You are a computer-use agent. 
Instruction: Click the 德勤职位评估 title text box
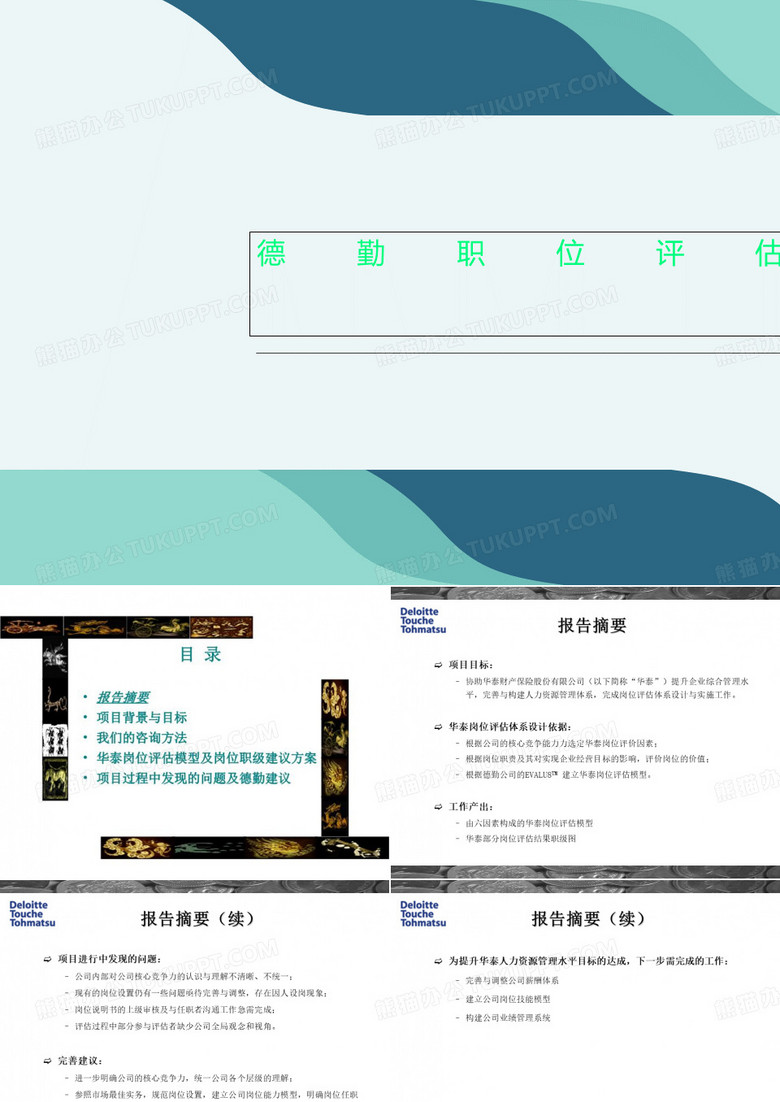pos(514,284)
